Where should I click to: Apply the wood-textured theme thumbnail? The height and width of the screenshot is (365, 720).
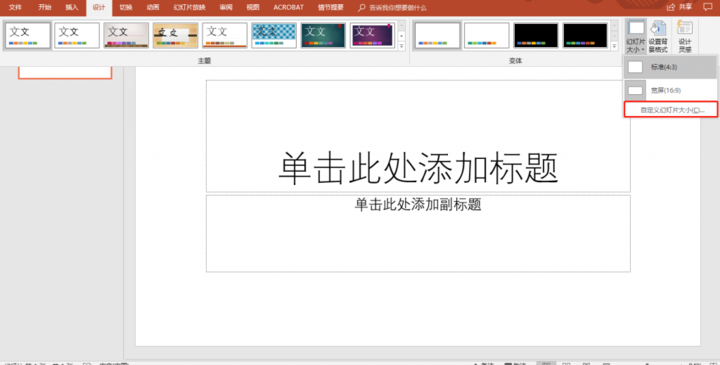click(x=175, y=35)
